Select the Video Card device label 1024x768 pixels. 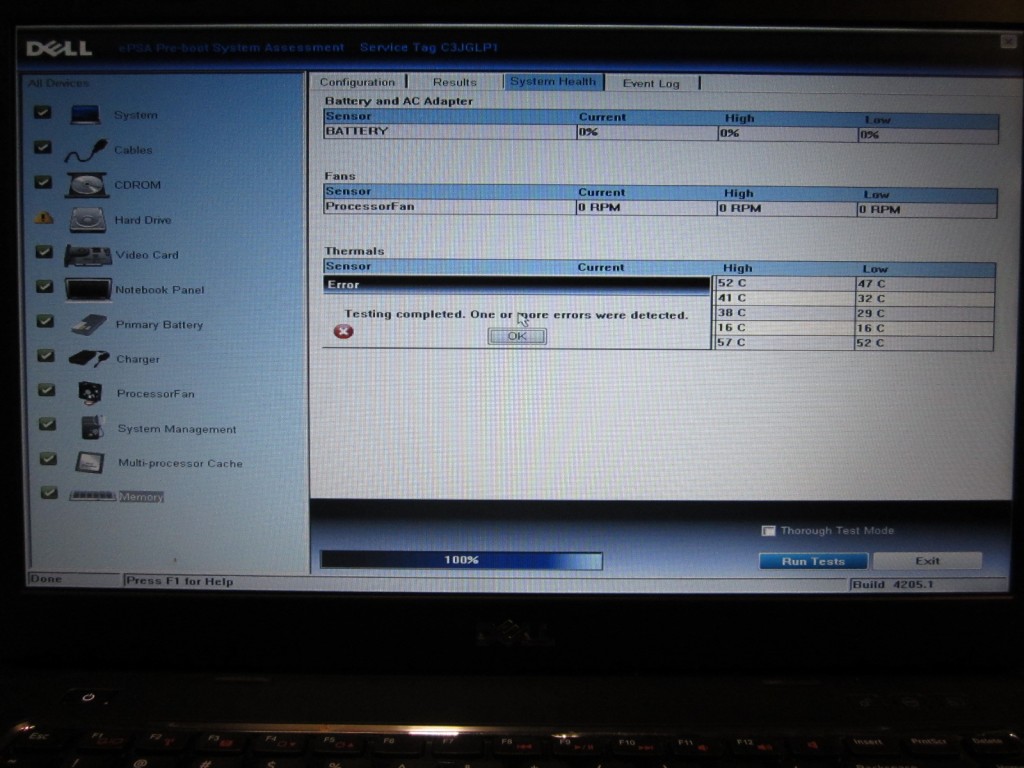pos(147,255)
